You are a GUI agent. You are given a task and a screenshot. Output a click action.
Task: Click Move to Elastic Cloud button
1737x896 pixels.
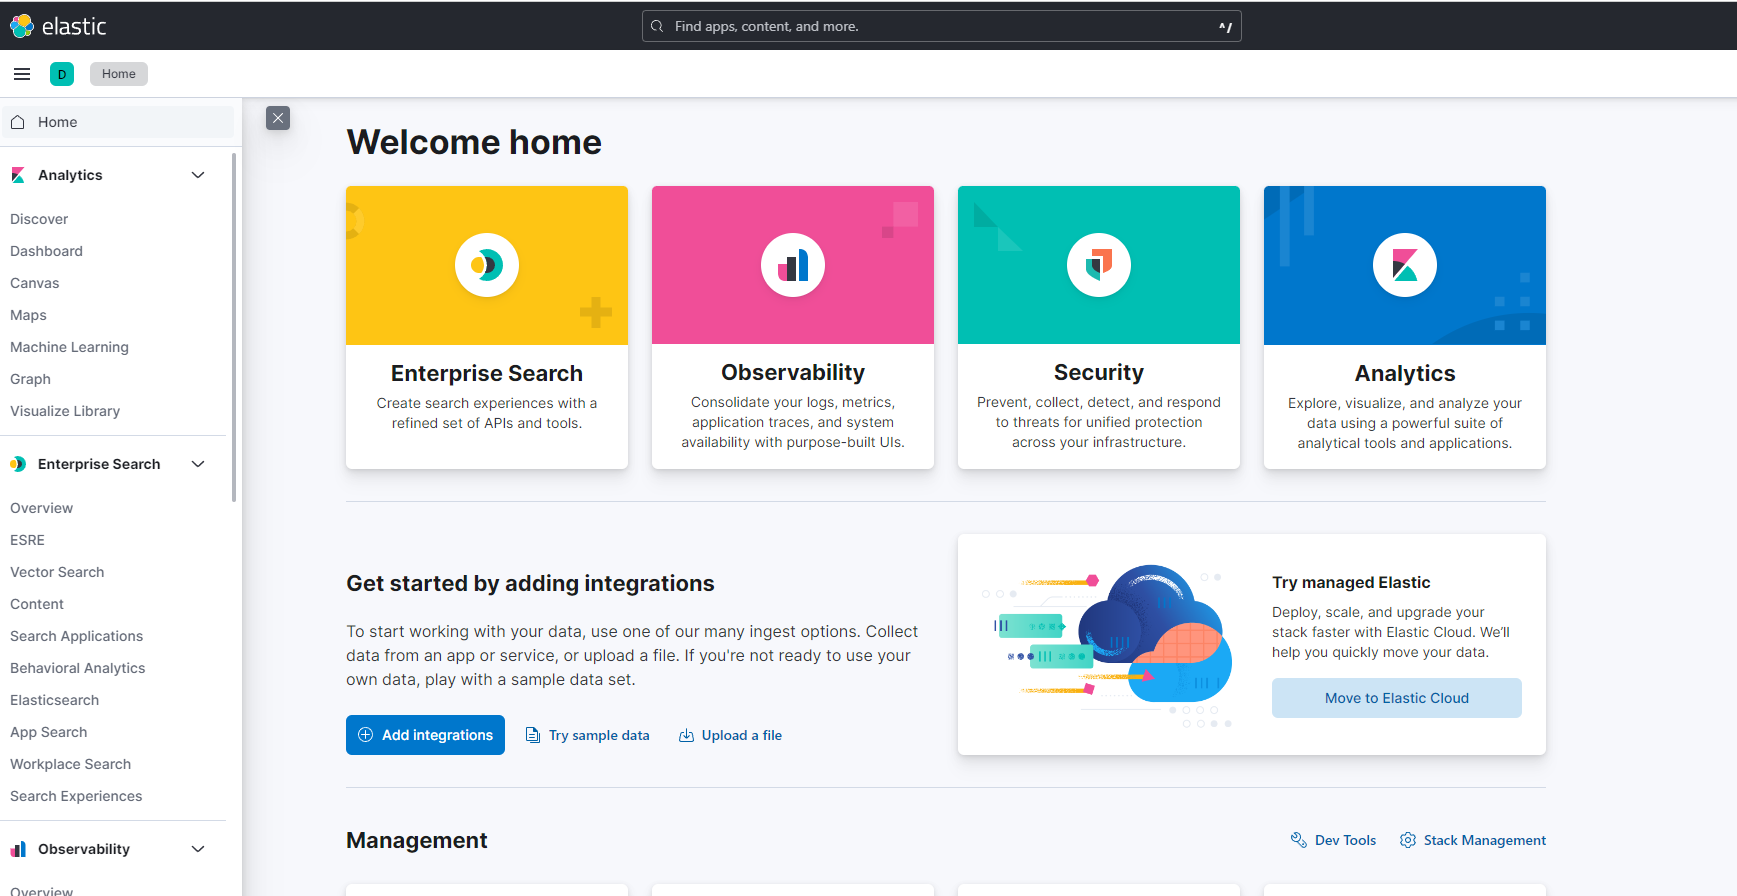pos(1396,698)
